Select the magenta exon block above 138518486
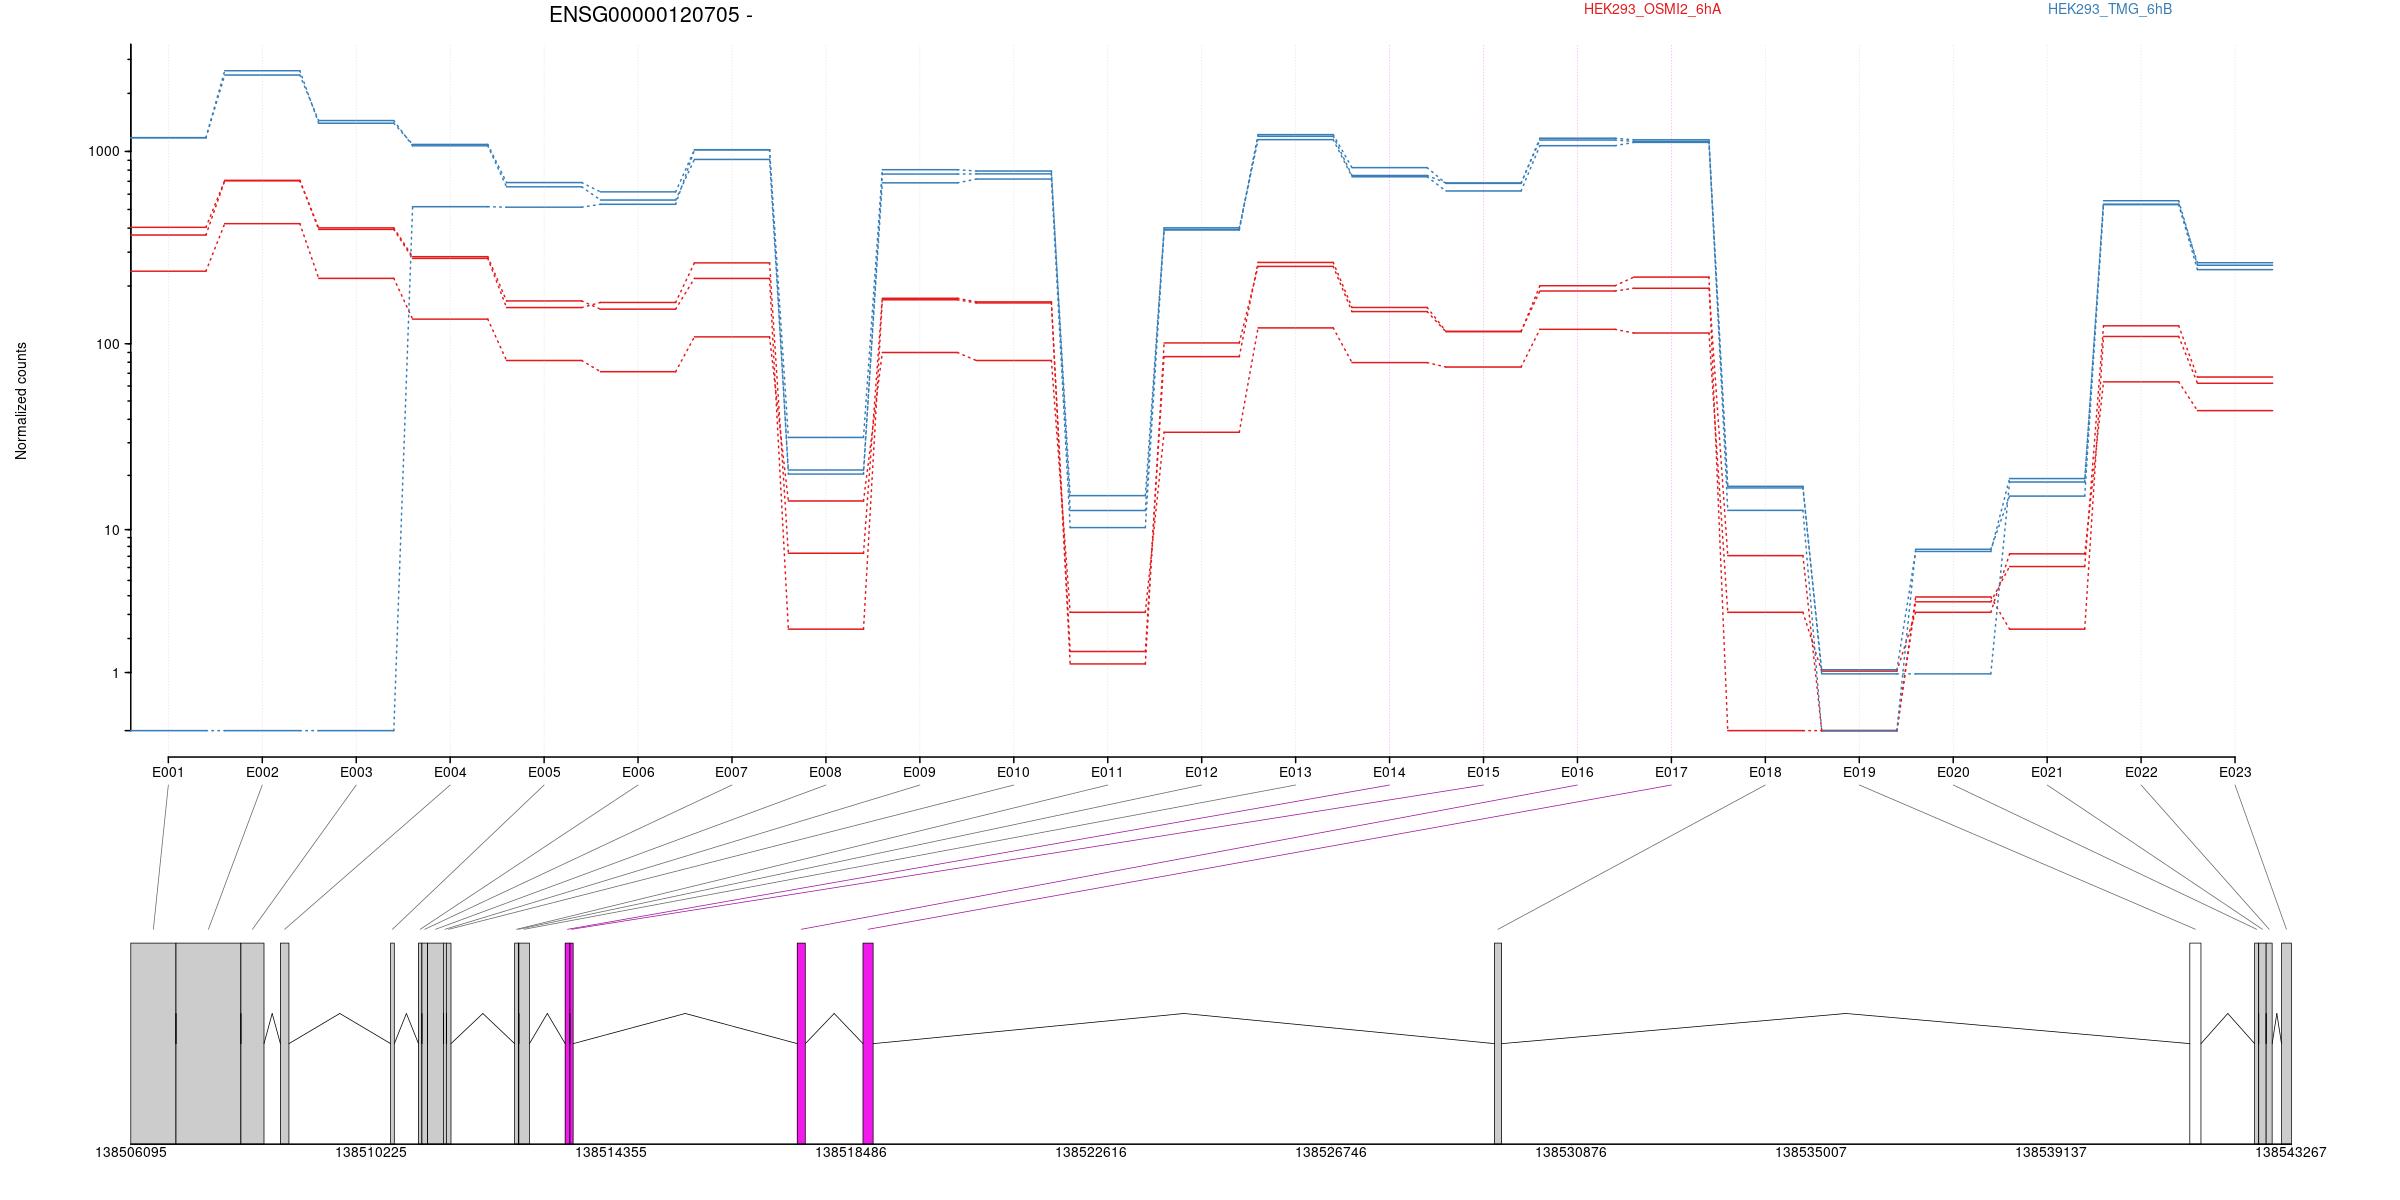The width and height of the screenshot is (2400, 1200). pyautogui.click(x=801, y=1043)
